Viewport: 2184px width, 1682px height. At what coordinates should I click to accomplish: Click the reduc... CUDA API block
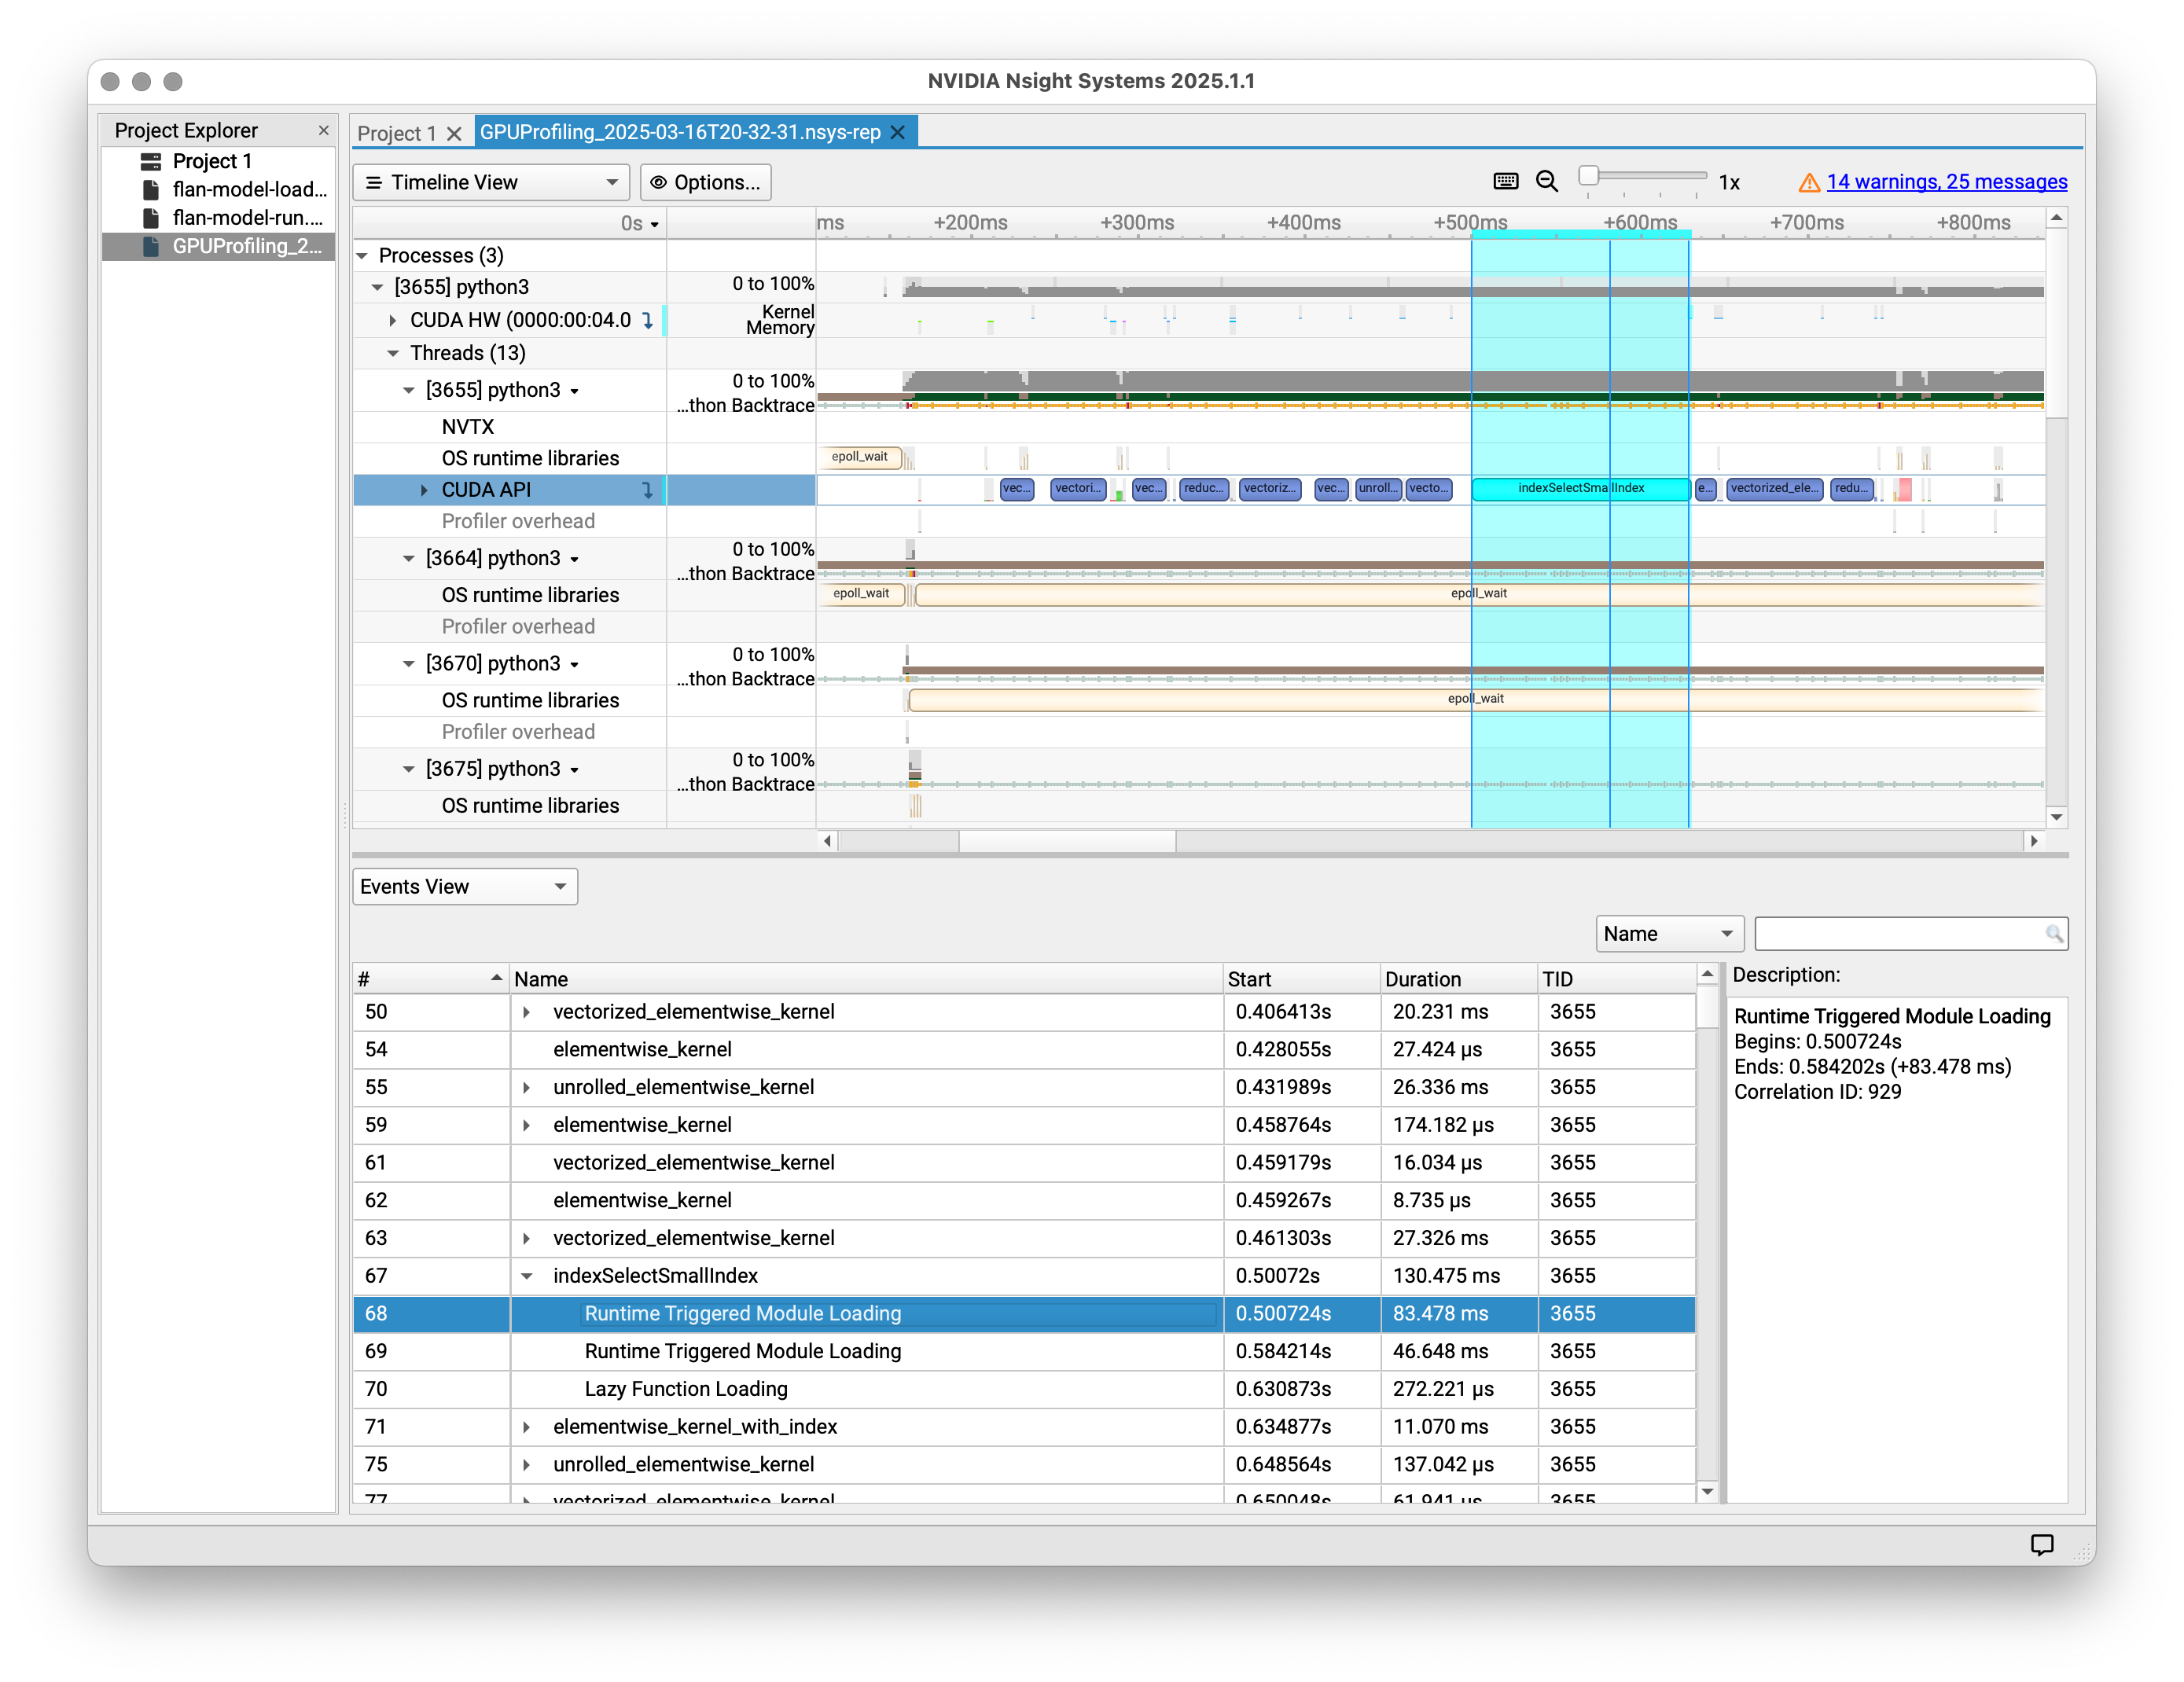[1203, 489]
